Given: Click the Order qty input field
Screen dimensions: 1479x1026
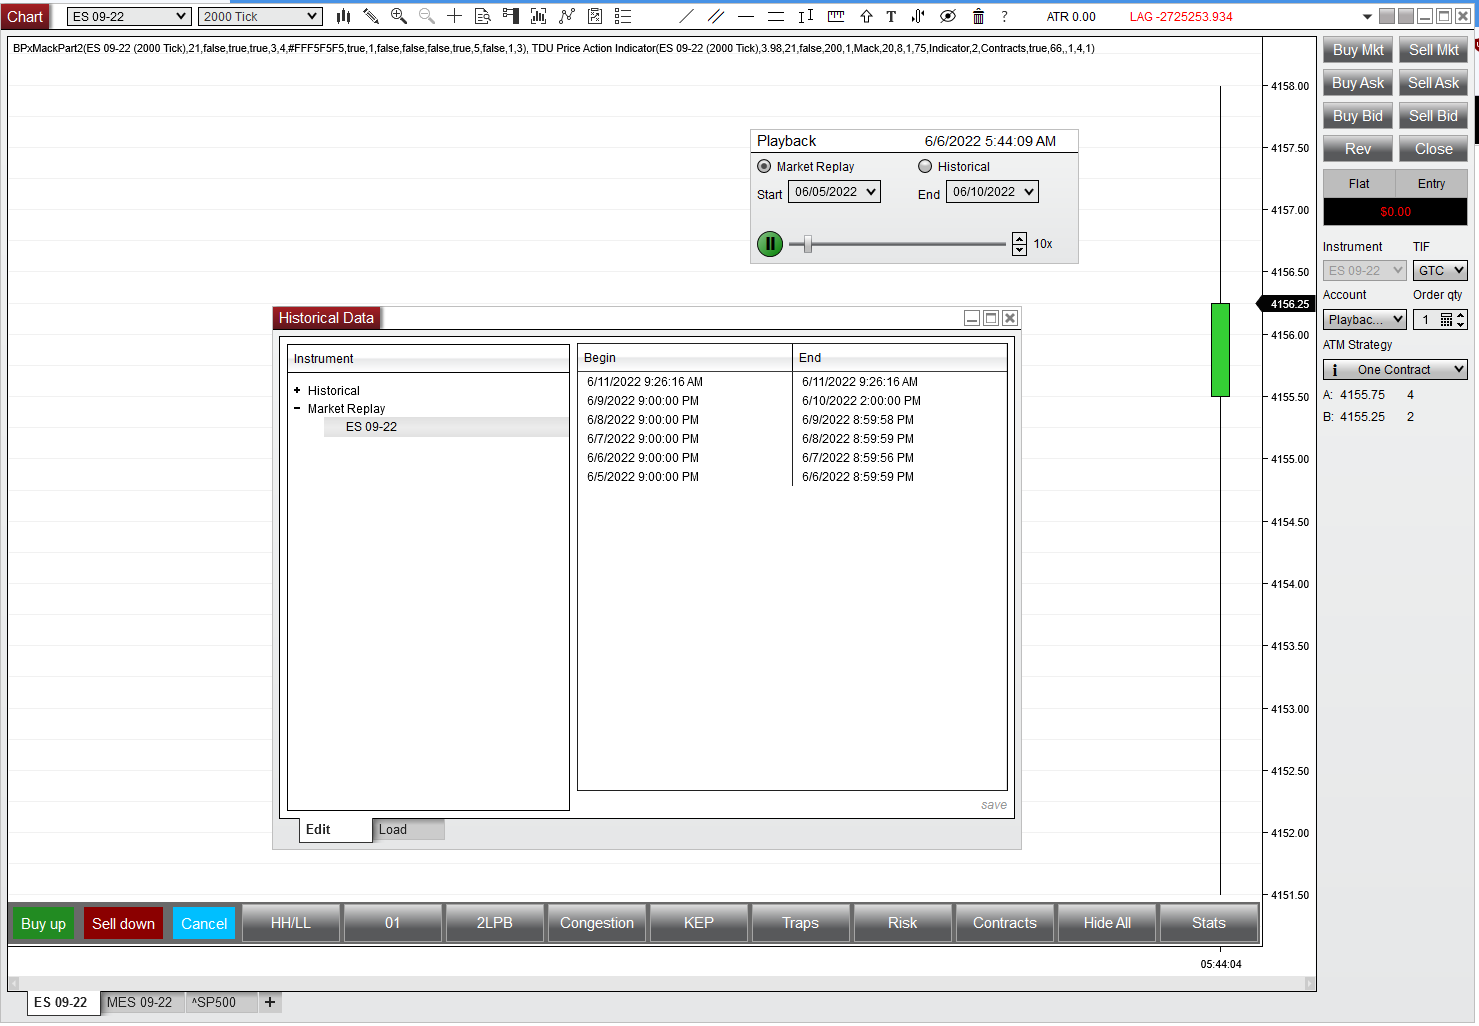Looking at the screenshot, I should click(x=1427, y=320).
